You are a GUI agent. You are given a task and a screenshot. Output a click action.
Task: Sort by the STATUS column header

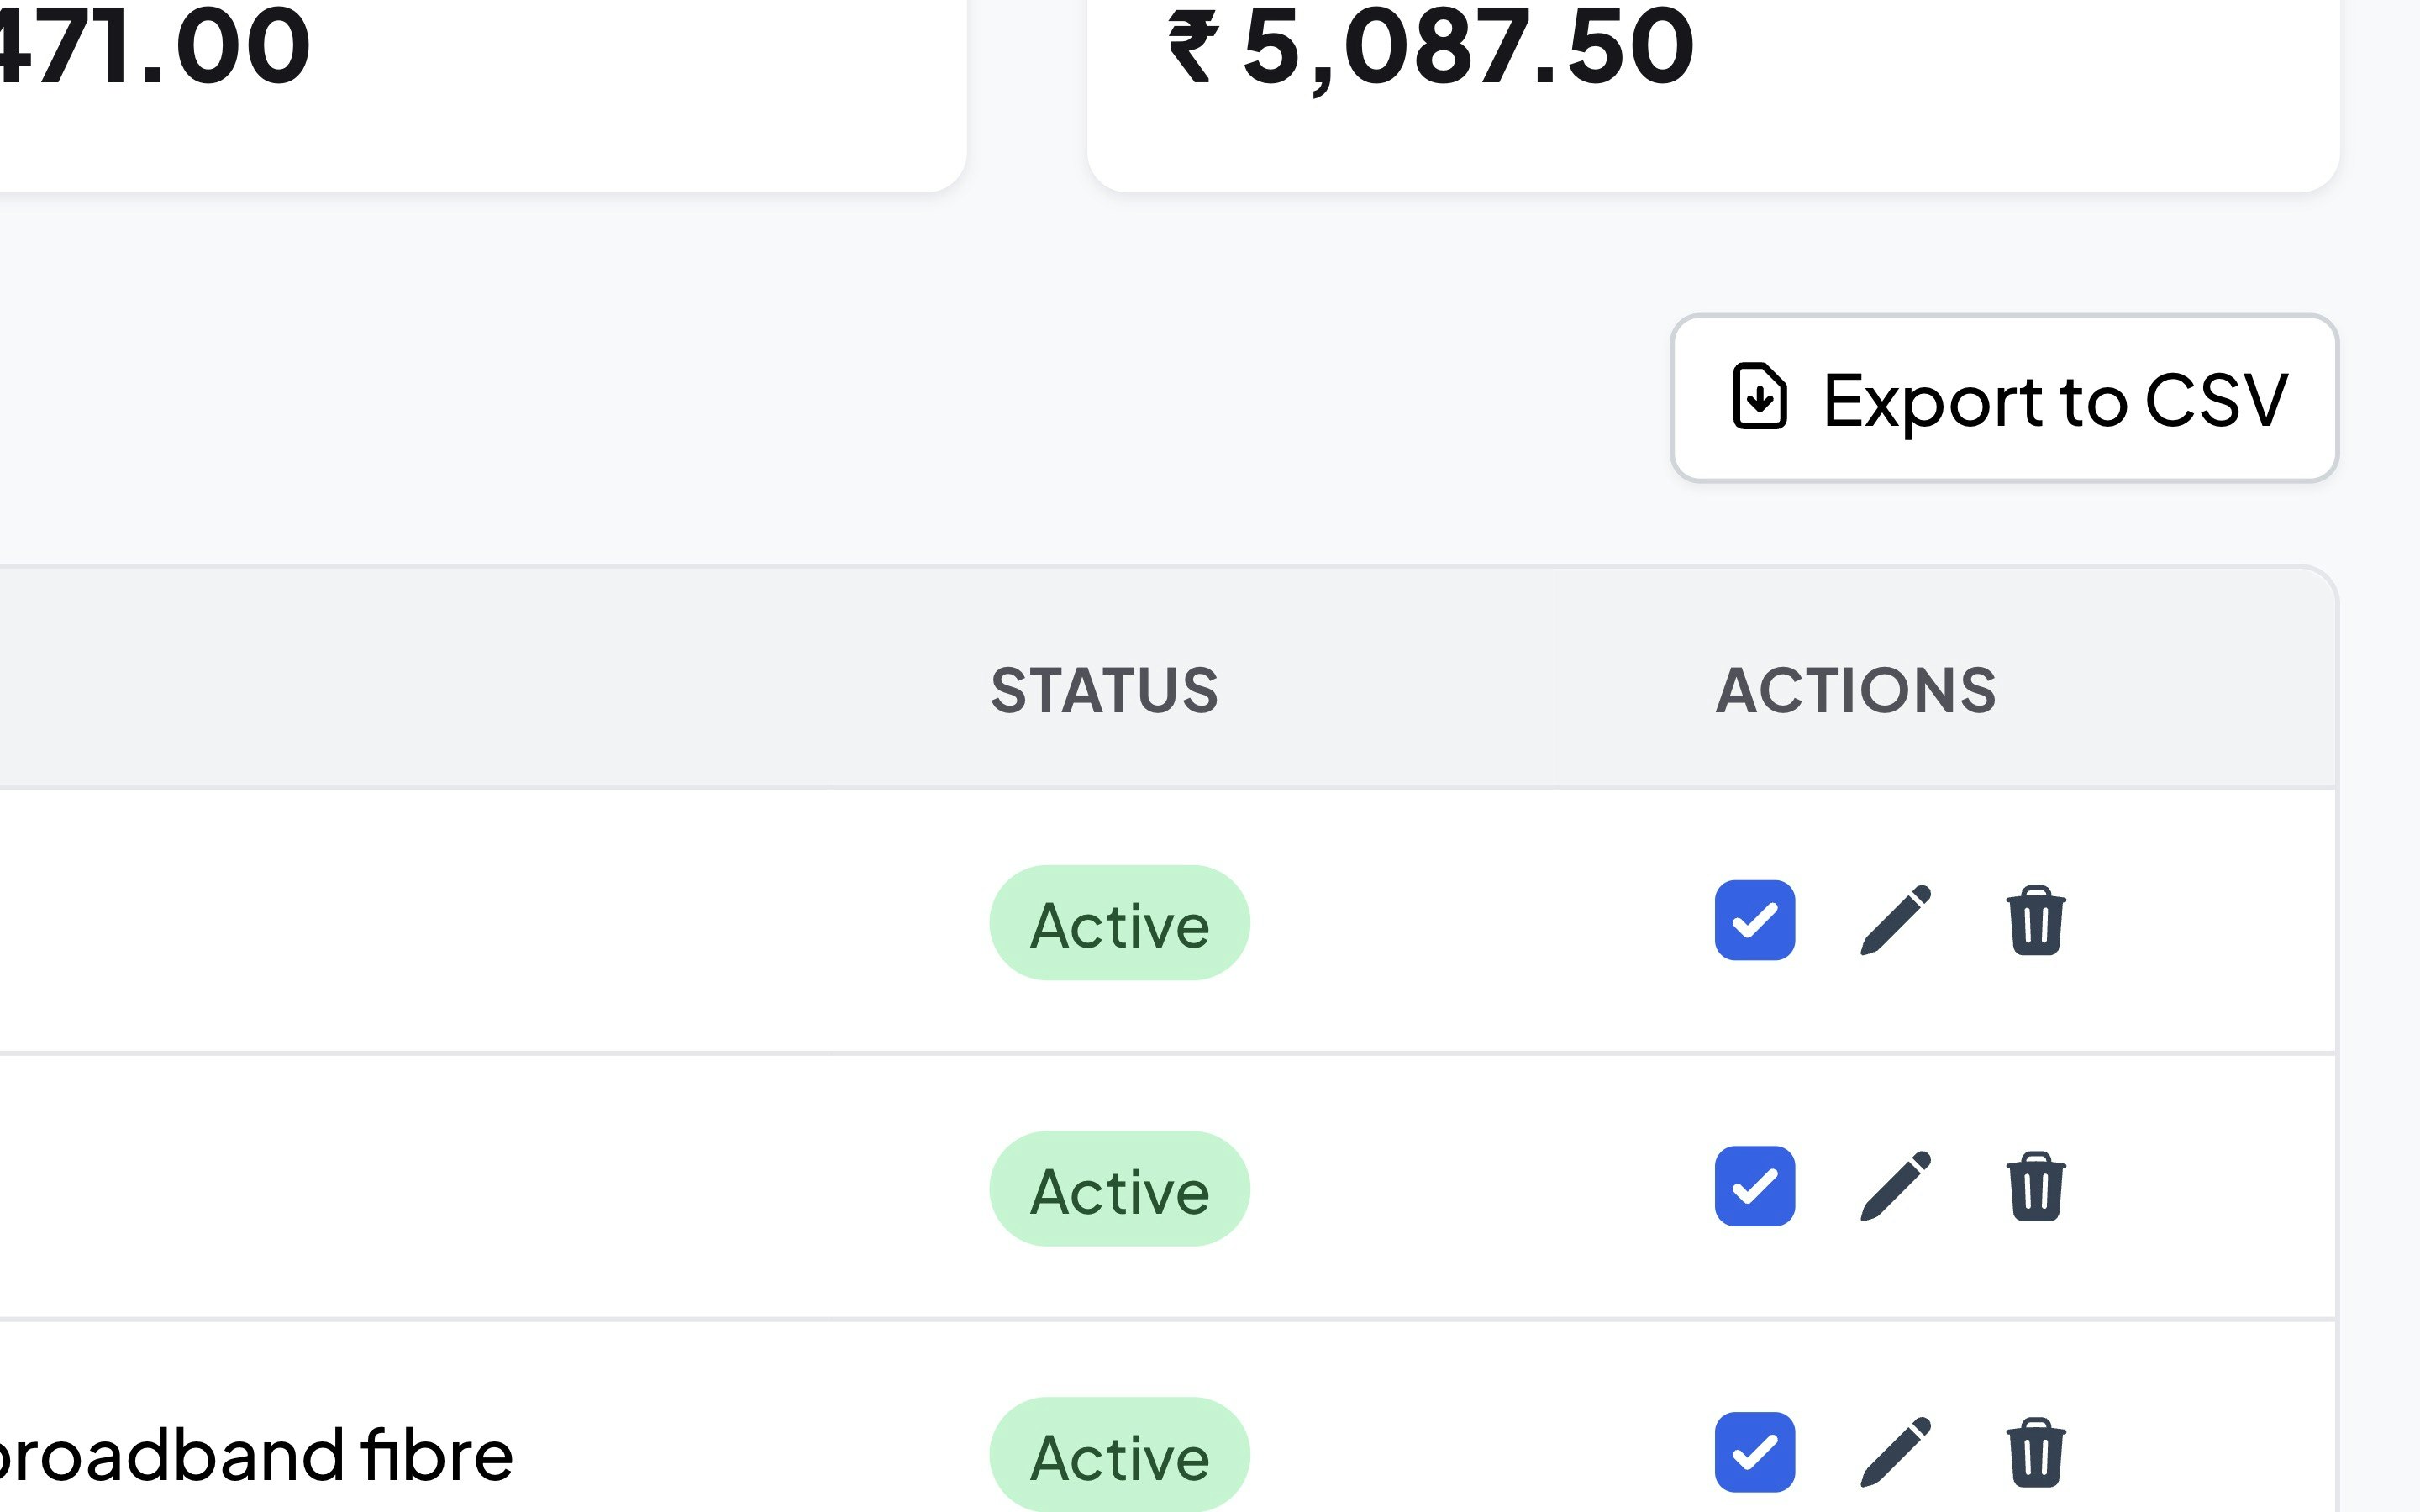[1104, 690]
